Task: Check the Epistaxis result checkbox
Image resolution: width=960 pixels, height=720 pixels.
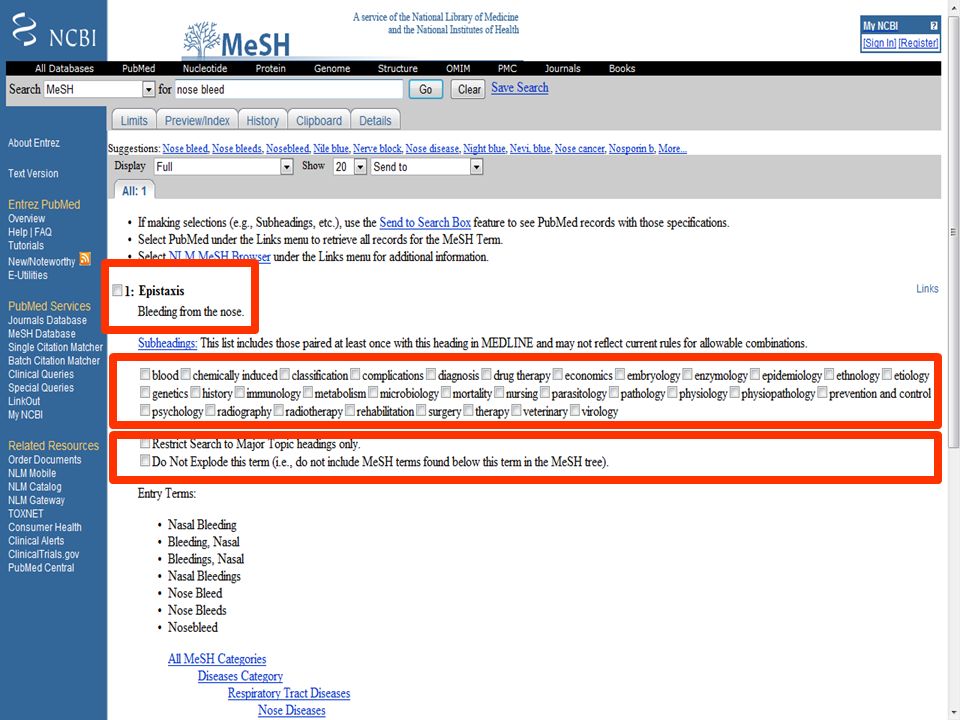Action: [118, 290]
